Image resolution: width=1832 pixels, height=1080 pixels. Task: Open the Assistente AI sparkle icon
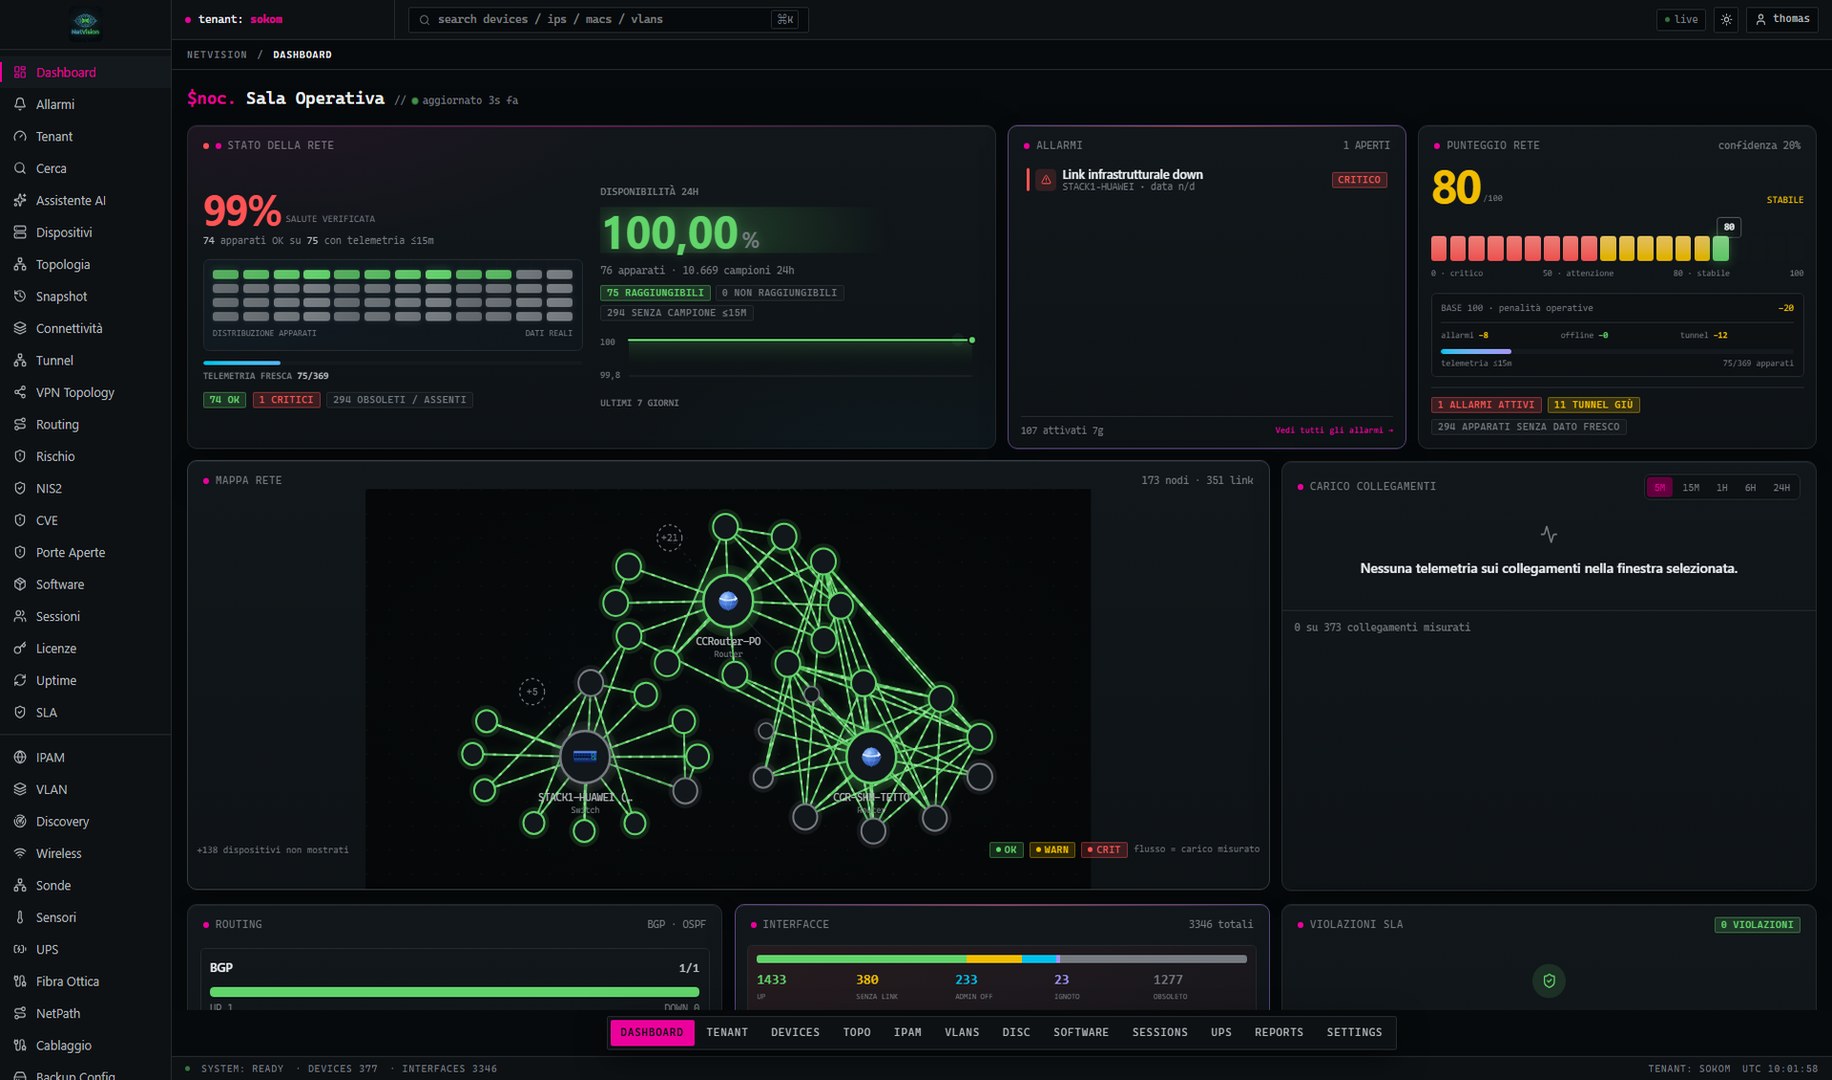[x=20, y=200]
